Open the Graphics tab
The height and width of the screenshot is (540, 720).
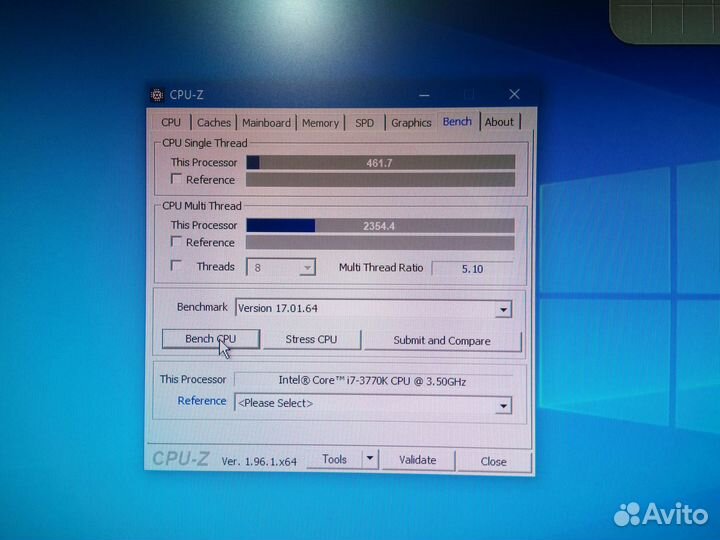click(411, 122)
